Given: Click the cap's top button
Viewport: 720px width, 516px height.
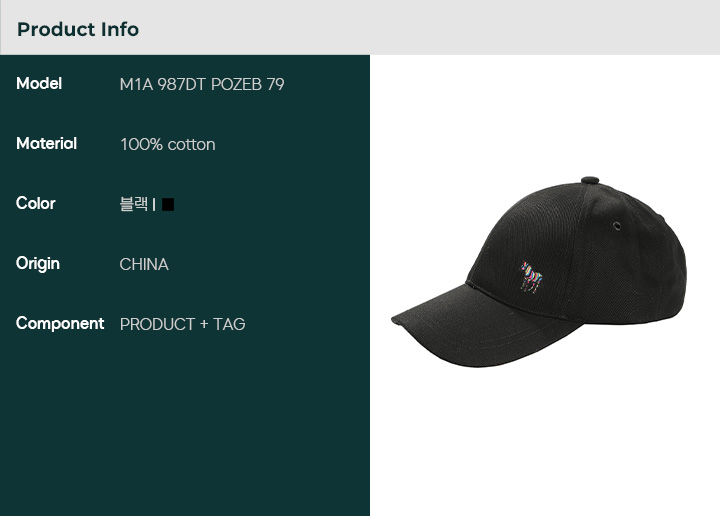Looking at the screenshot, I should [x=590, y=180].
